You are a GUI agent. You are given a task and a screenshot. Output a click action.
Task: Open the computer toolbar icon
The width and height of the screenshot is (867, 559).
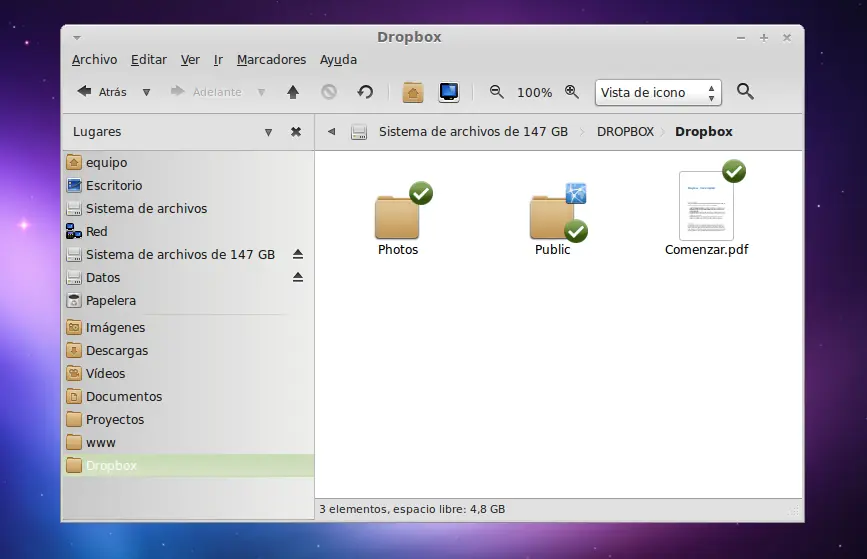[x=449, y=92]
